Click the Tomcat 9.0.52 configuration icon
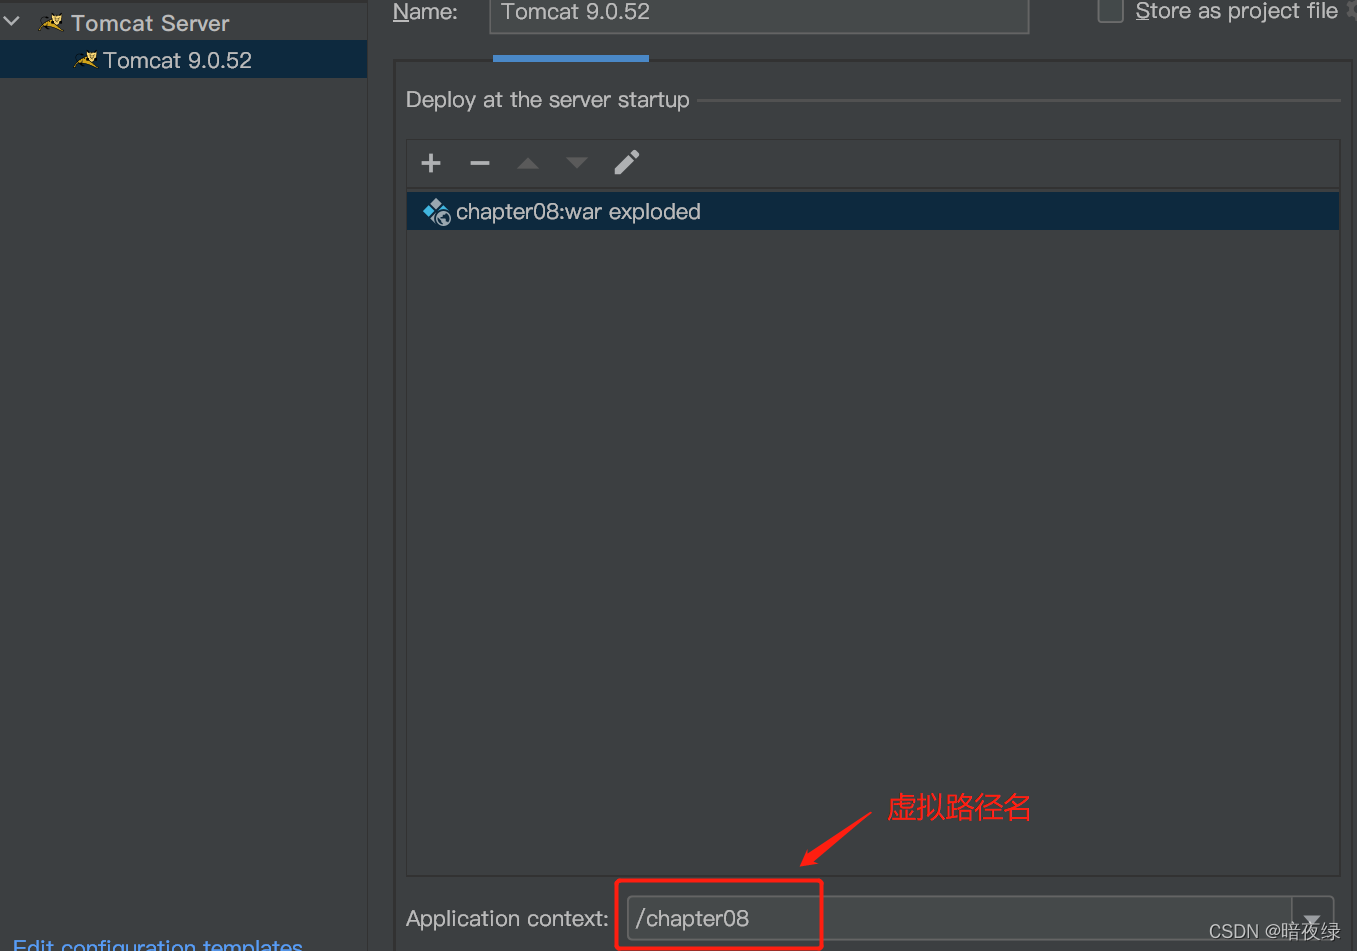 [86, 60]
